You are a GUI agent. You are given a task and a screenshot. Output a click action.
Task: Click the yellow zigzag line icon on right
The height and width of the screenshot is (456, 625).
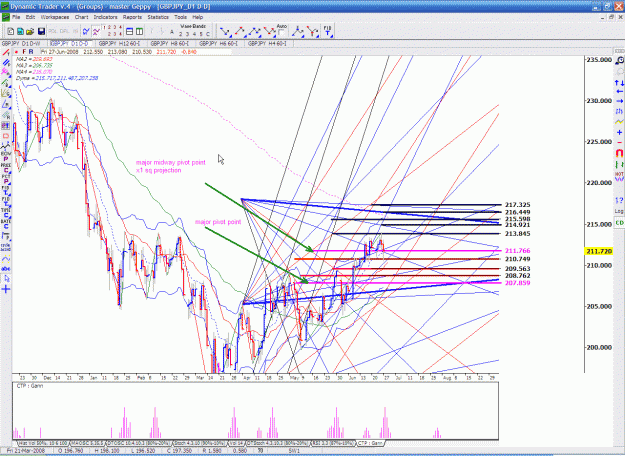pyautogui.click(x=619, y=122)
